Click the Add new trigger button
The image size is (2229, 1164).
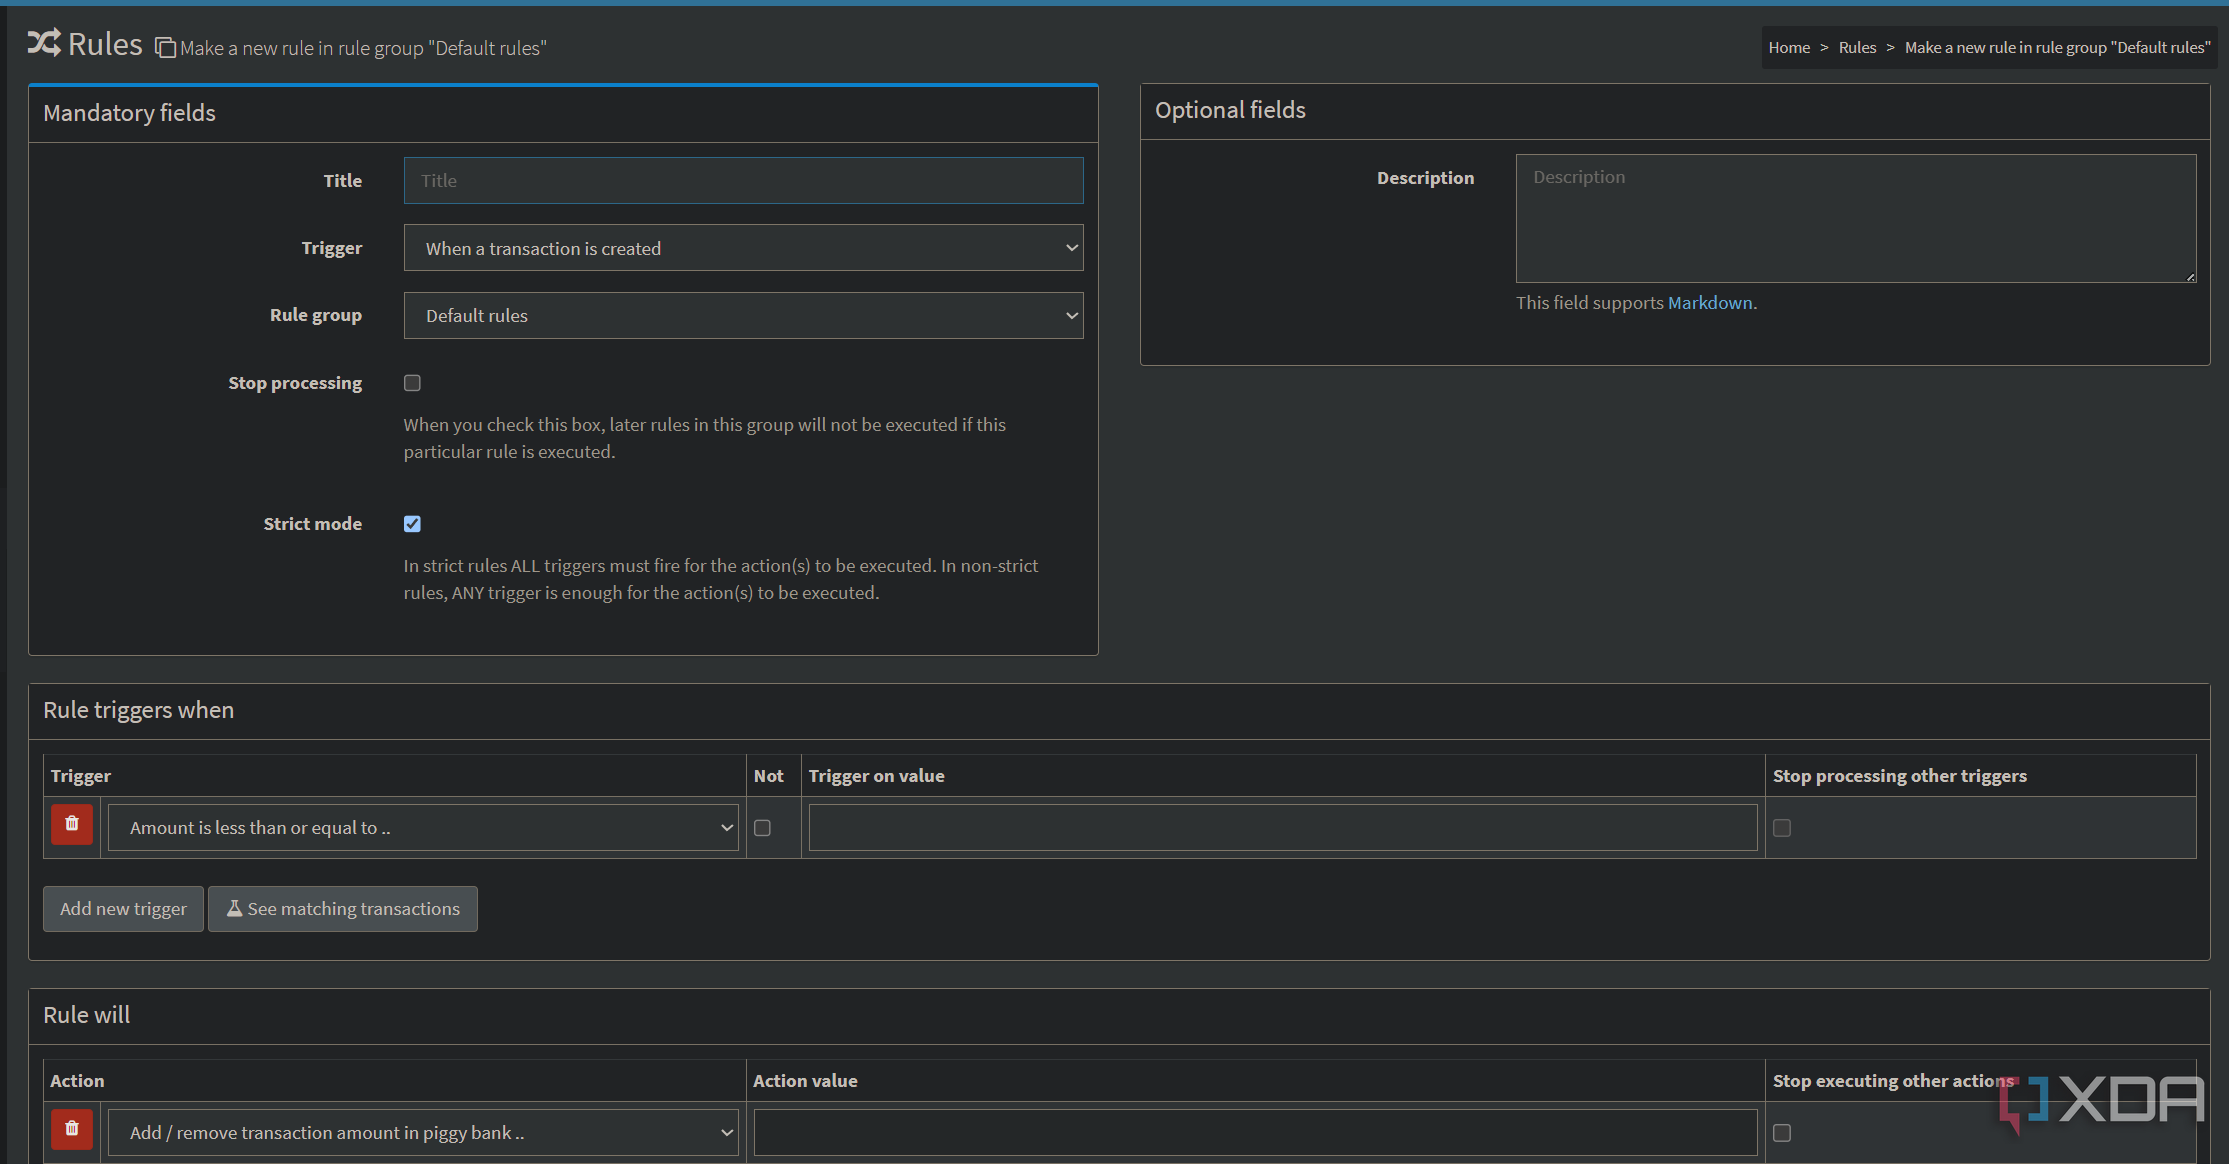(x=123, y=909)
